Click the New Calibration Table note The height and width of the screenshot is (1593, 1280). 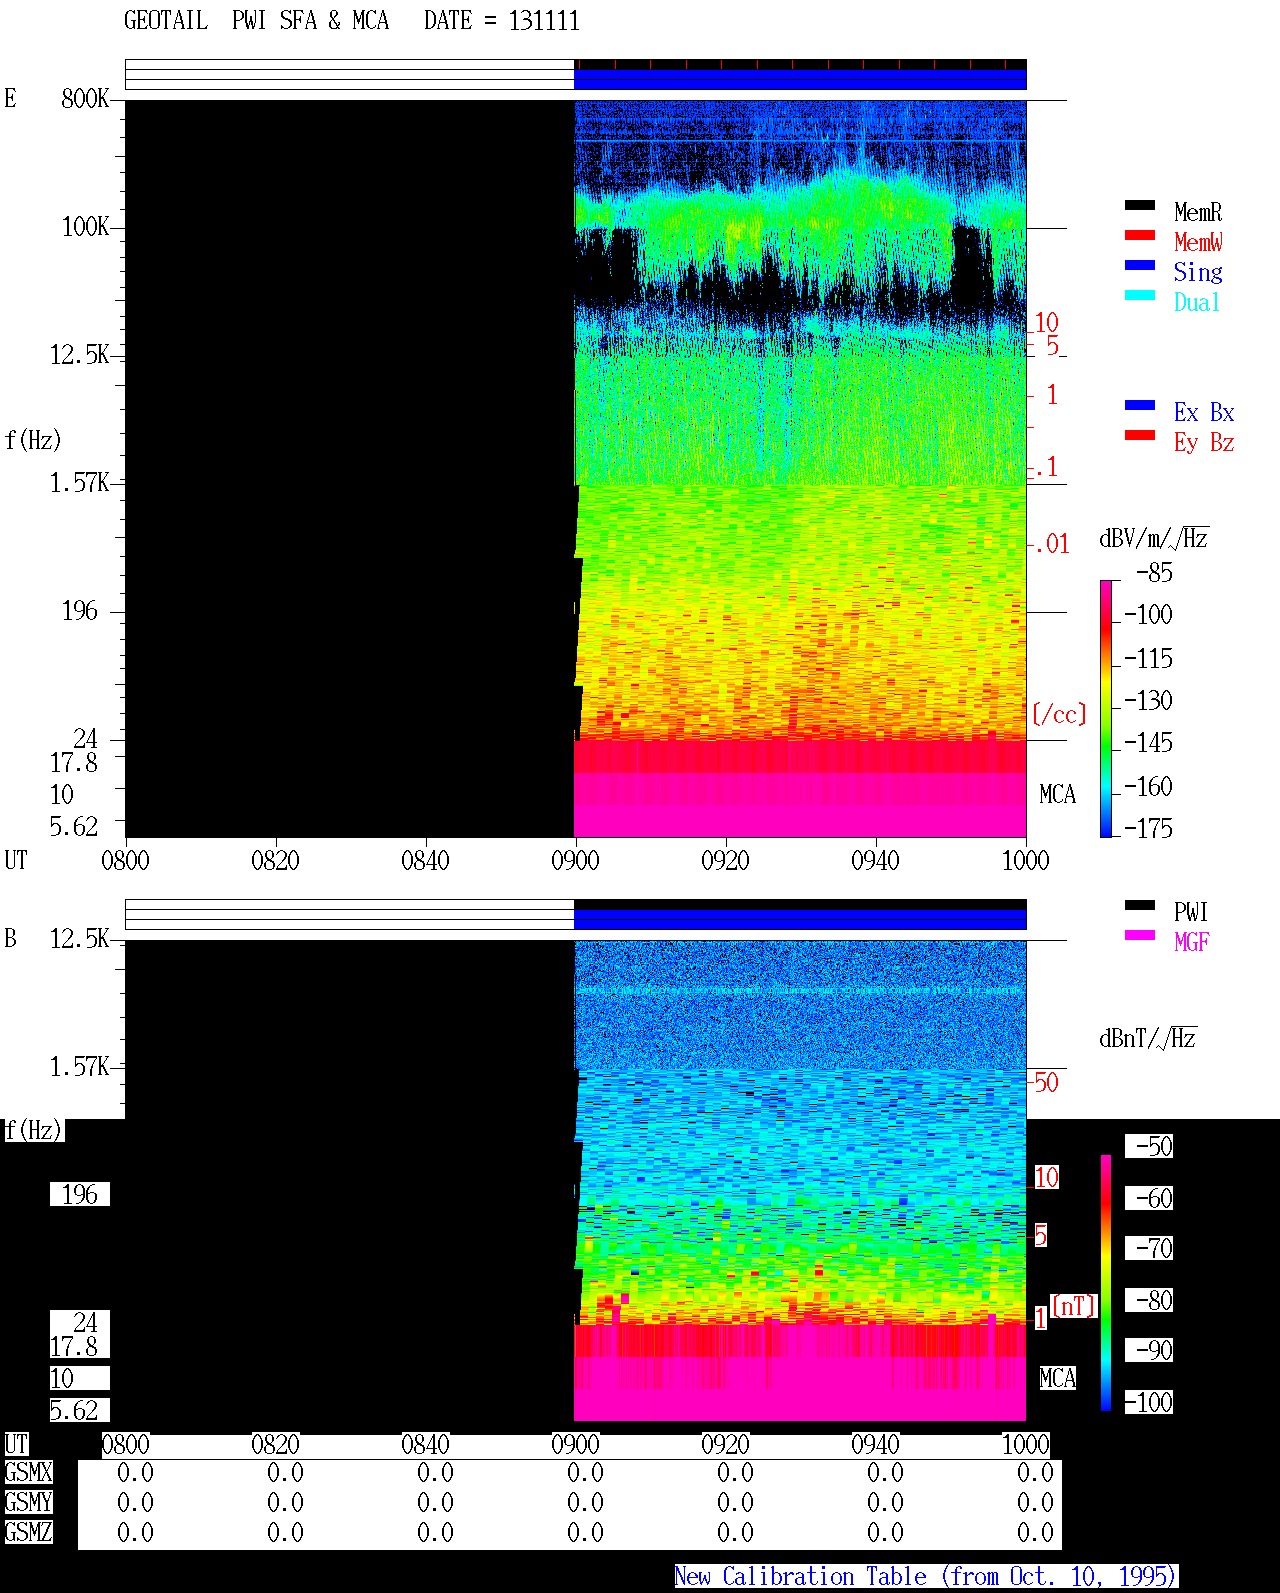pos(926,1576)
